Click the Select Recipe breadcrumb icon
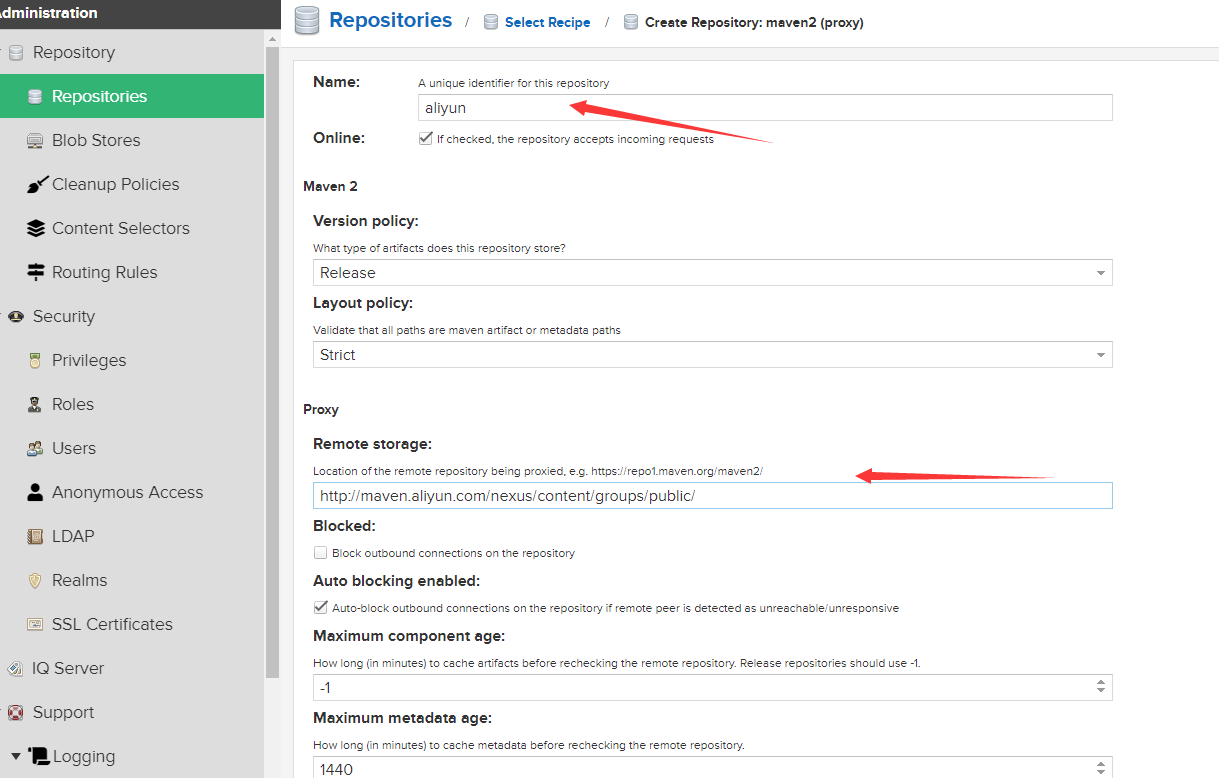Viewport: 1219px width, 778px height. click(x=491, y=22)
